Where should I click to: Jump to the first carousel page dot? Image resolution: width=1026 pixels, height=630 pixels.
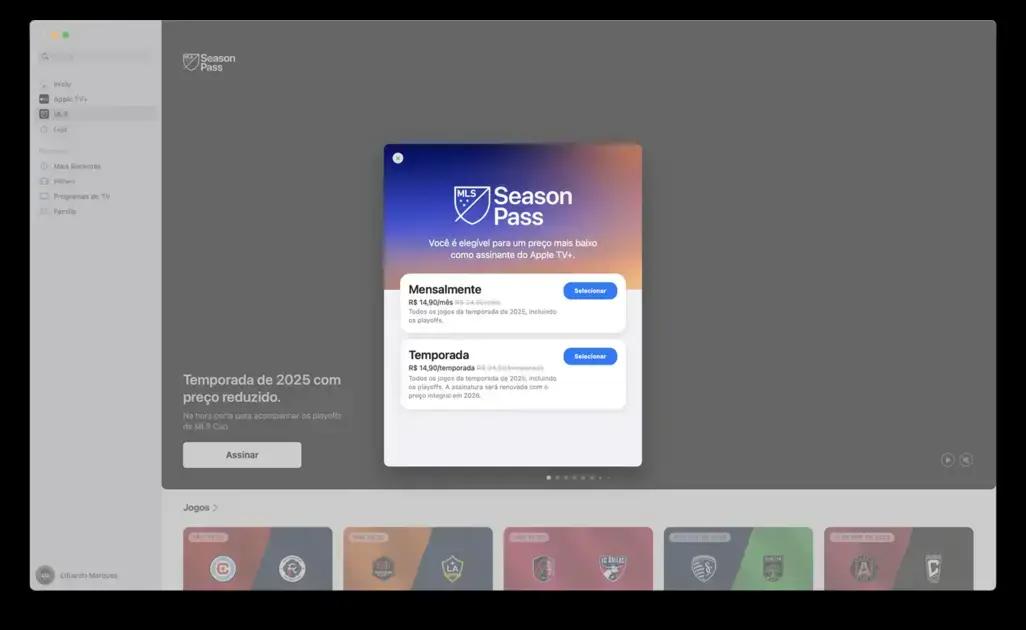(x=548, y=478)
